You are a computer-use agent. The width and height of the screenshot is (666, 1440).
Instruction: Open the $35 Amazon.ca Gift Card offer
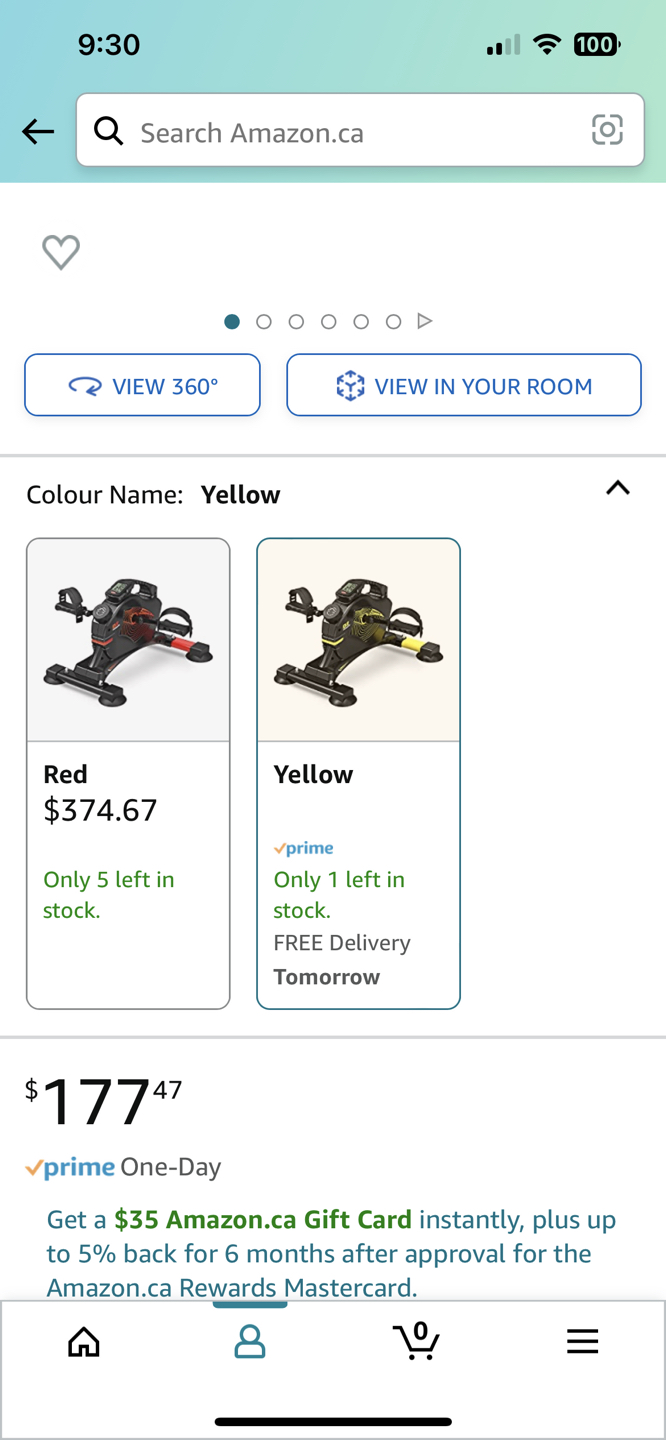click(x=263, y=1220)
